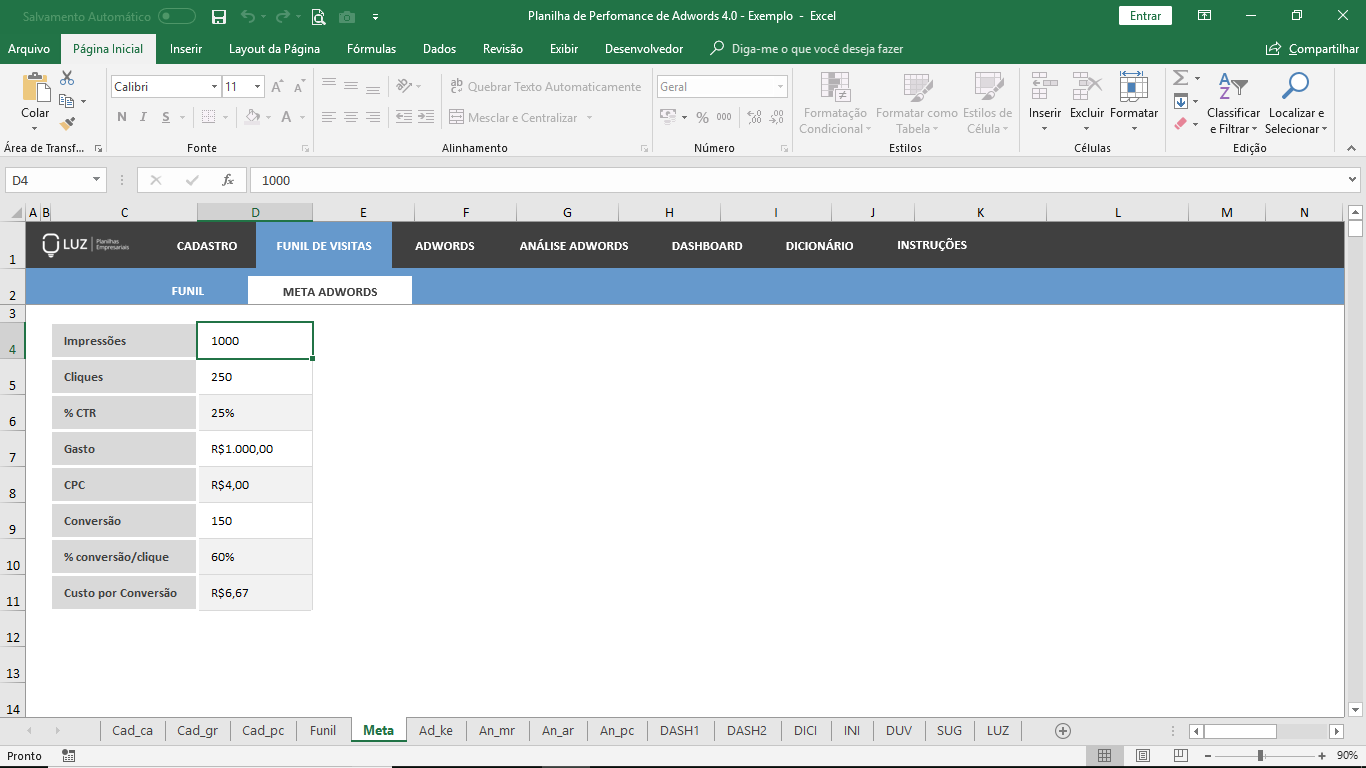Switch to the Ad_ke sheet tab
This screenshot has width=1366, height=768.
tap(436, 731)
